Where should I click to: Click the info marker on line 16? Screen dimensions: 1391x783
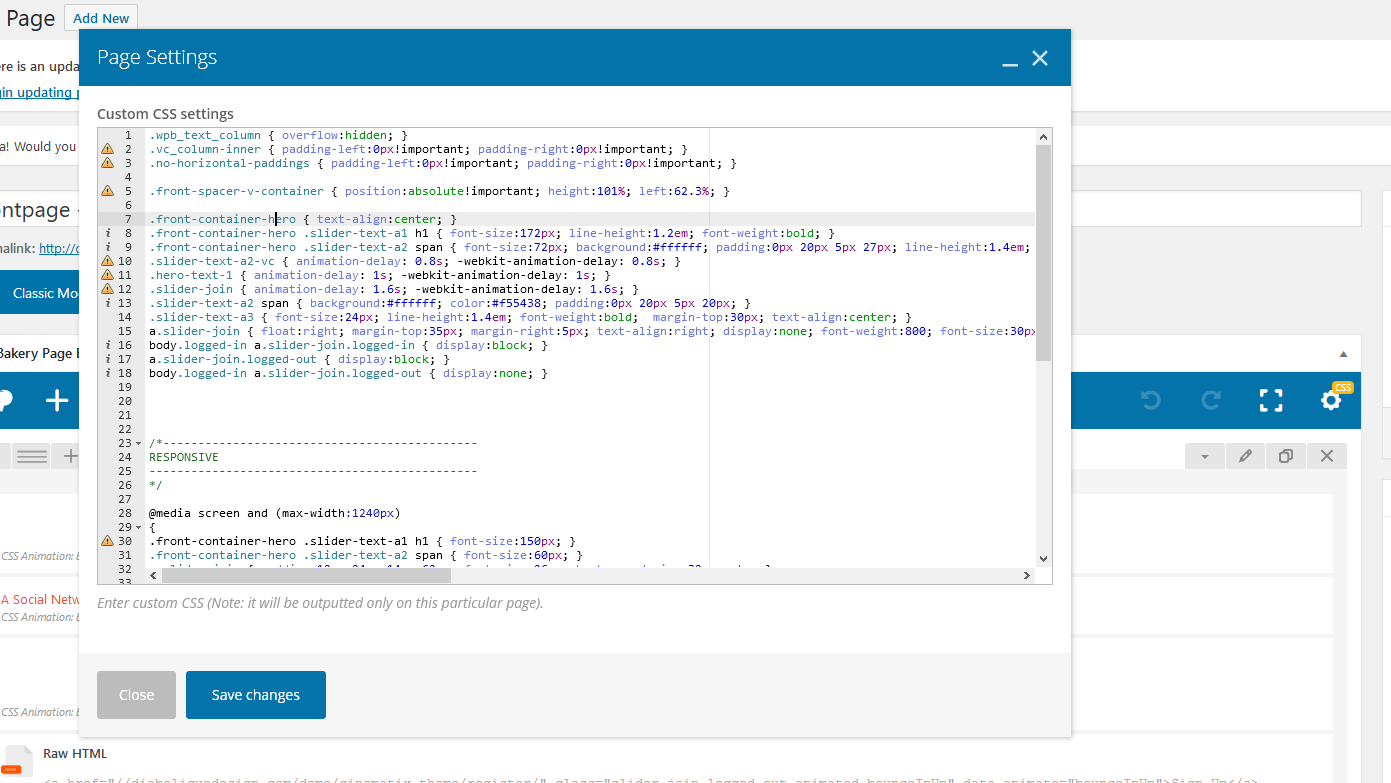coord(107,345)
